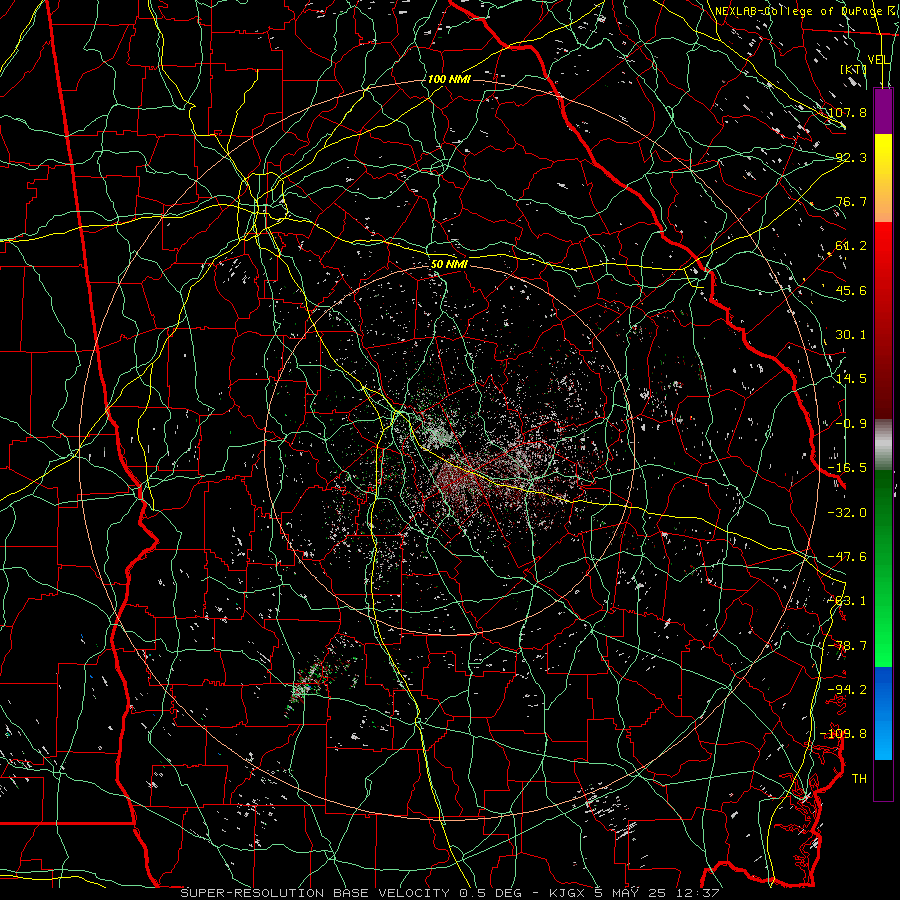The height and width of the screenshot is (900, 900).
Task: Click the "100 NMI" range ring label
Action: tap(449, 79)
